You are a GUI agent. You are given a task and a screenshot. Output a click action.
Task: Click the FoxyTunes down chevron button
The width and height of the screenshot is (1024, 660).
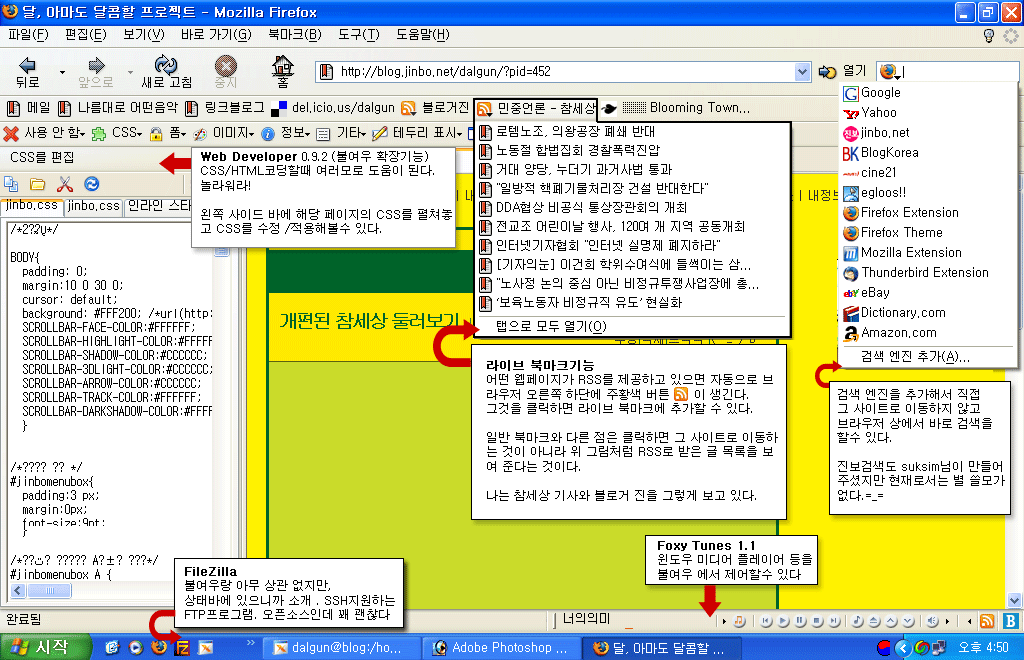[908, 621]
